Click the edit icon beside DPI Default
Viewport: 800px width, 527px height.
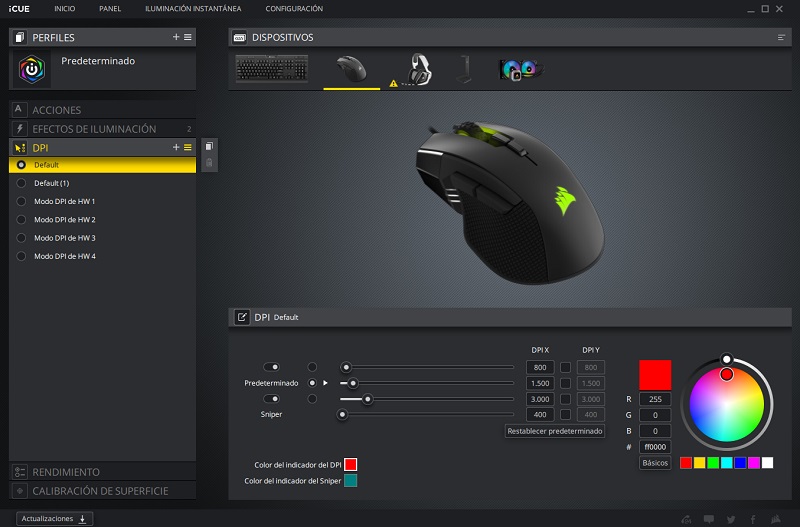pos(242,317)
